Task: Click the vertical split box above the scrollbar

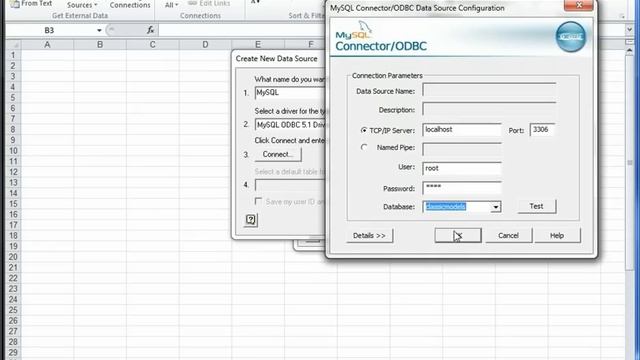Action: tap(629, 42)
